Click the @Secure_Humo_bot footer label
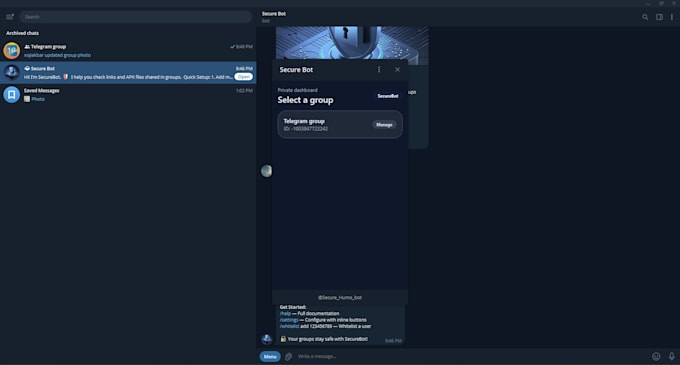 pyautogui.click(x=340, y=297)
